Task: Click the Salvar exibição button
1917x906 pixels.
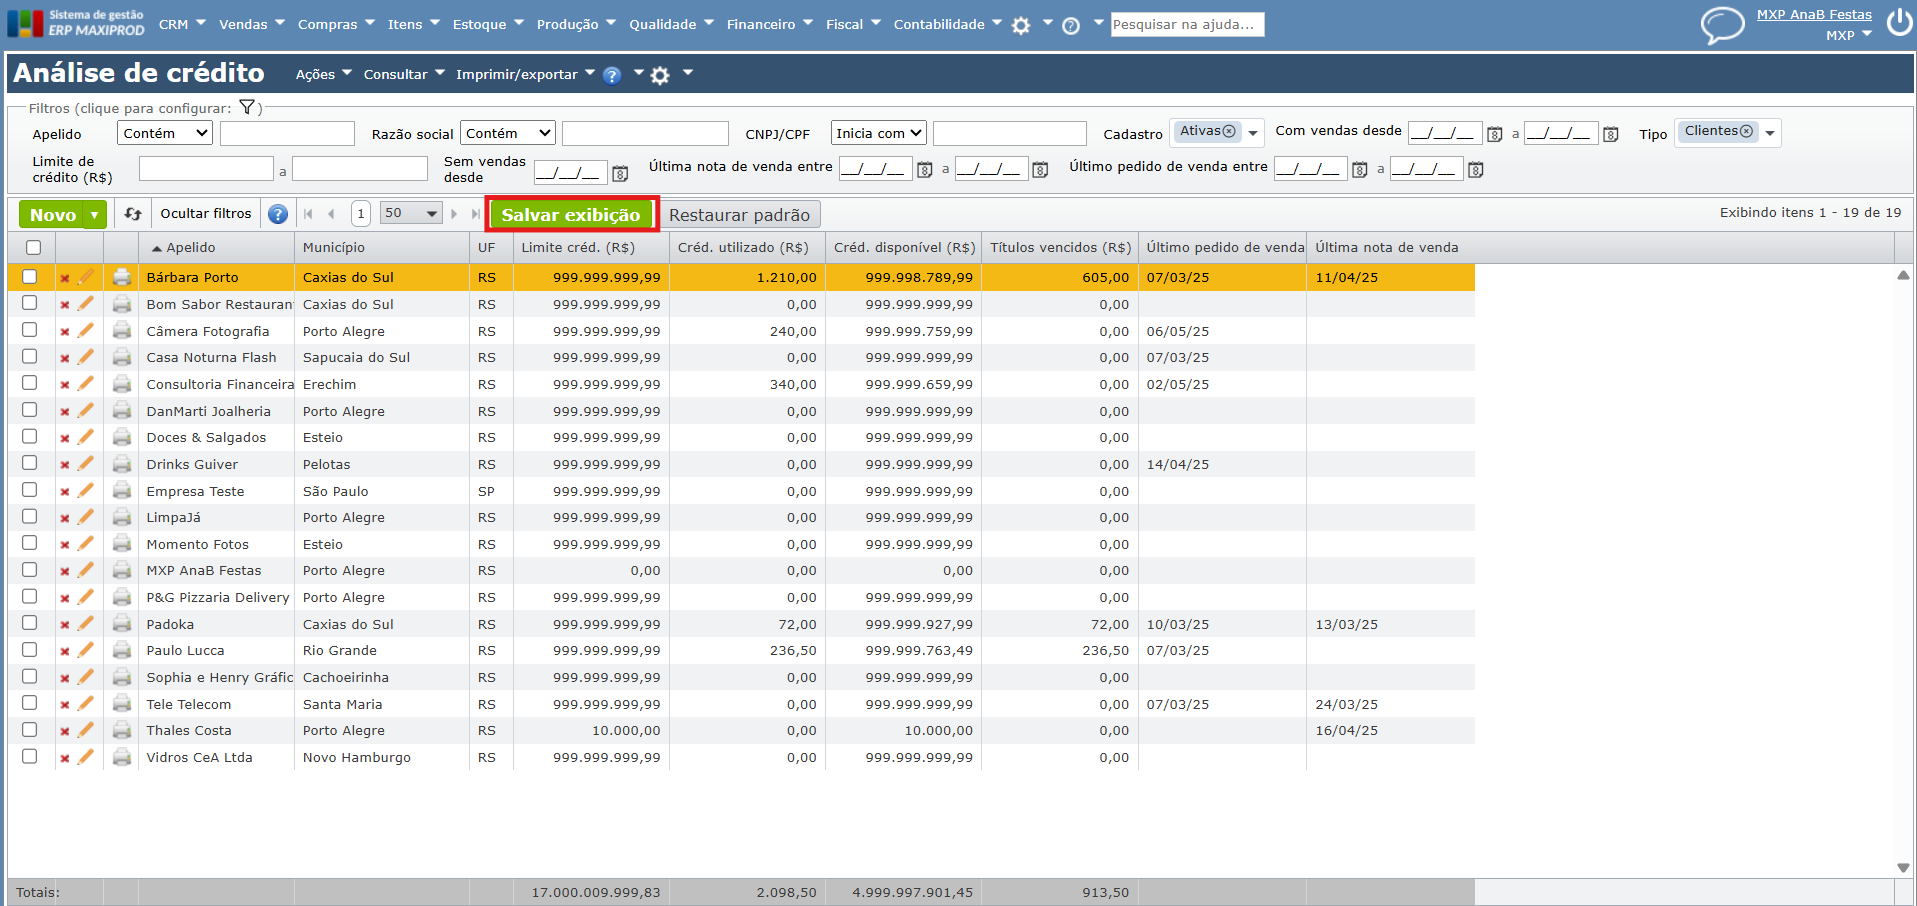Action: [x=571, y=215]
